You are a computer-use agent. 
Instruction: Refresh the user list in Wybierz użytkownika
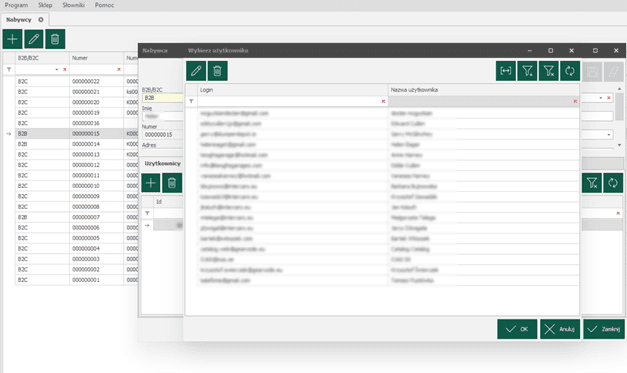[x=570, y=71]
